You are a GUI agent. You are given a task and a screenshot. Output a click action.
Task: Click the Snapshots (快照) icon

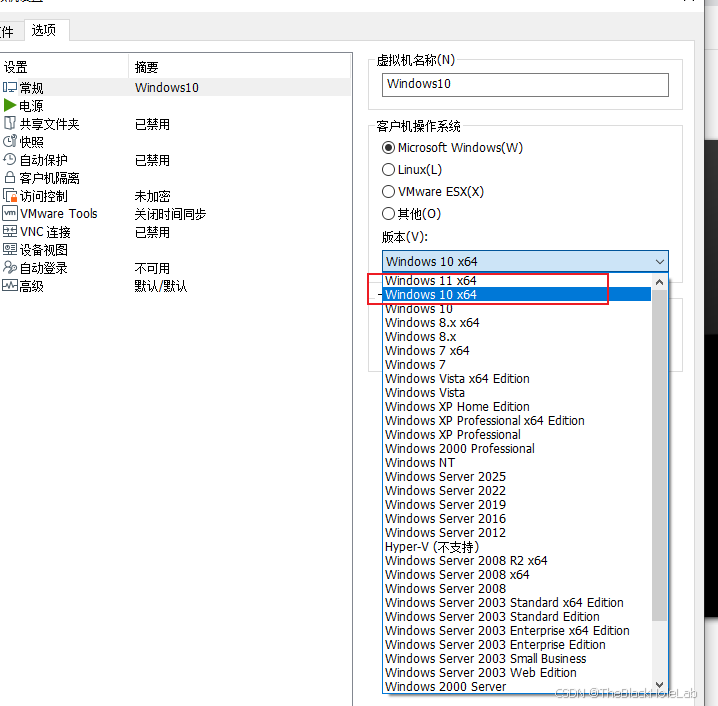[x=10, y=141]
